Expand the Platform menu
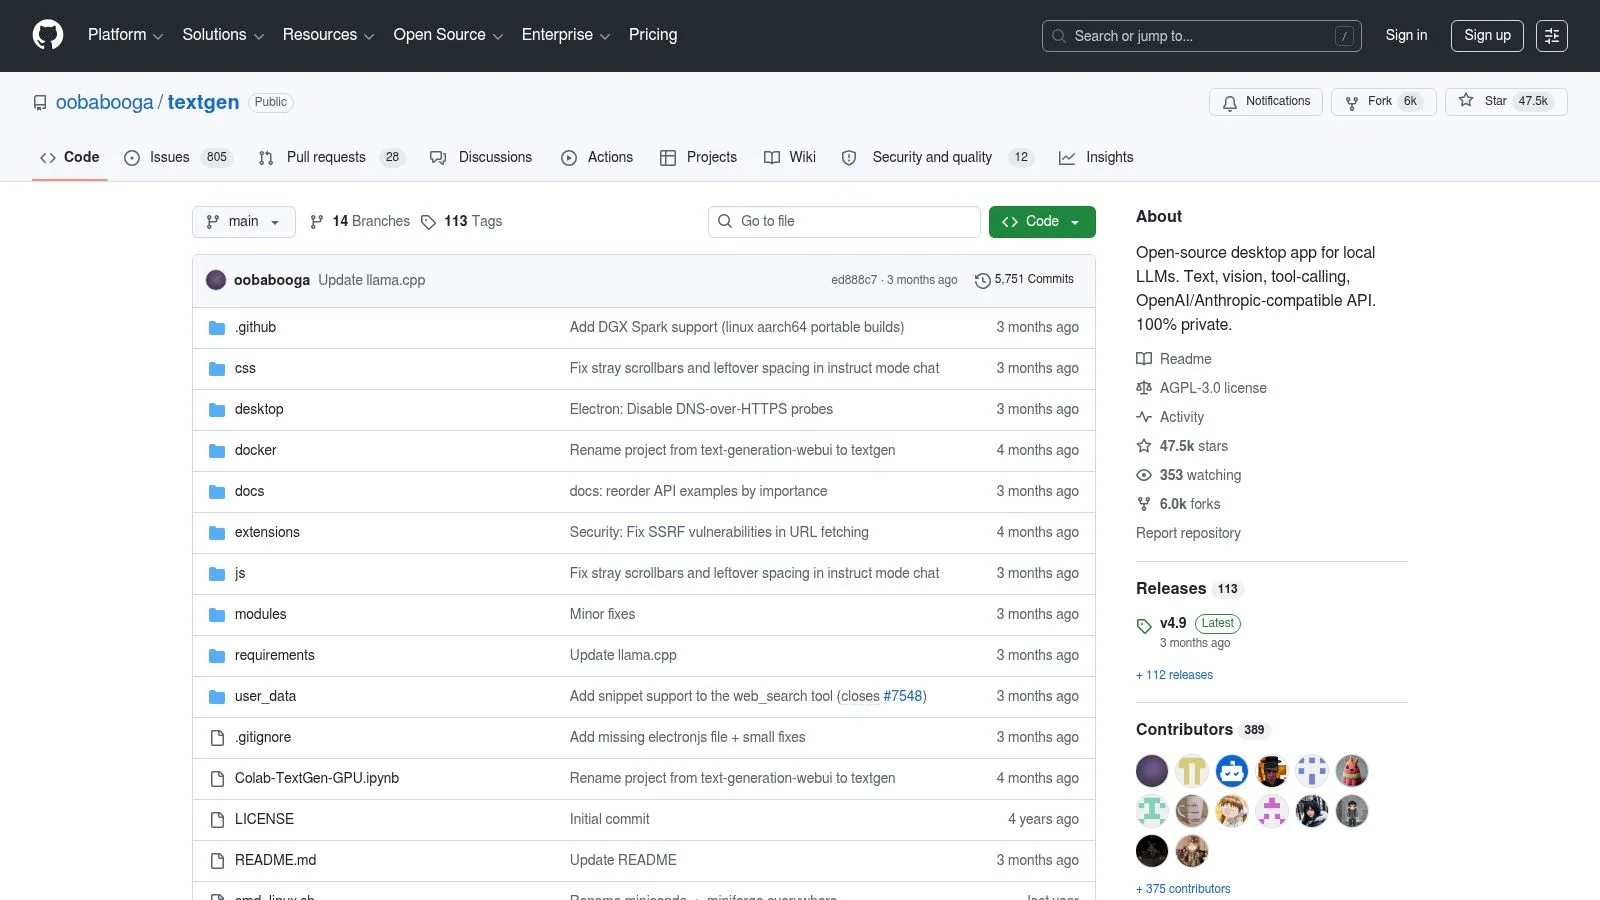The width and height of the screenshot is (1600, 900). coord(125,35)
